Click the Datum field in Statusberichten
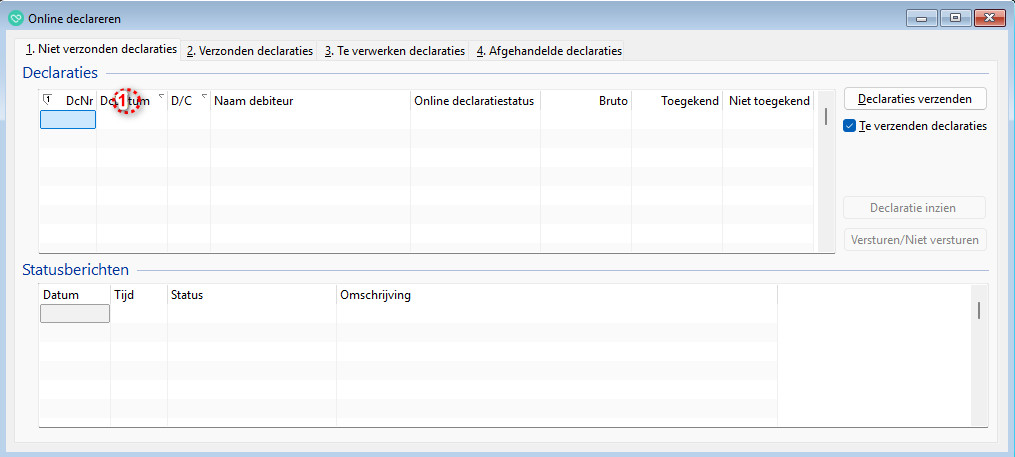Image resolution: width=1015 pixels, height=457 pixels. click(x=74, y=314)
